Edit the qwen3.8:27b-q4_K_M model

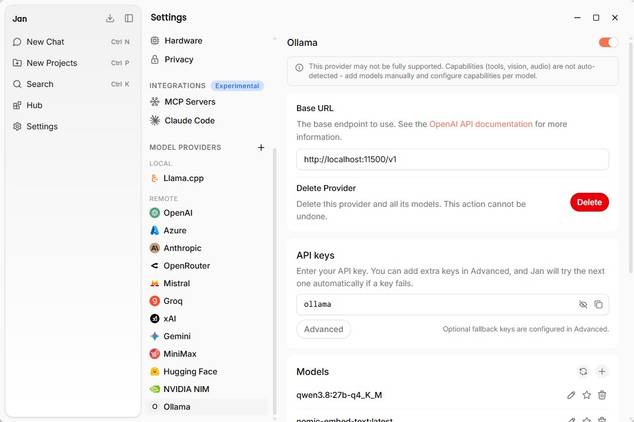click(x=571, y=395)
